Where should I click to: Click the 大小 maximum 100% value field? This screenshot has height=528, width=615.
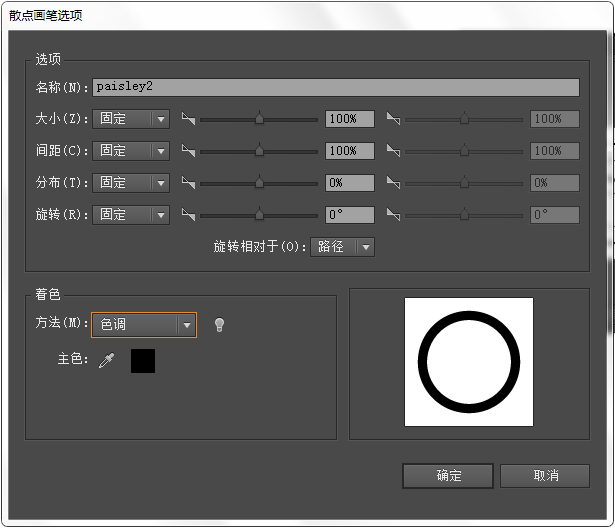pos(555,119)
